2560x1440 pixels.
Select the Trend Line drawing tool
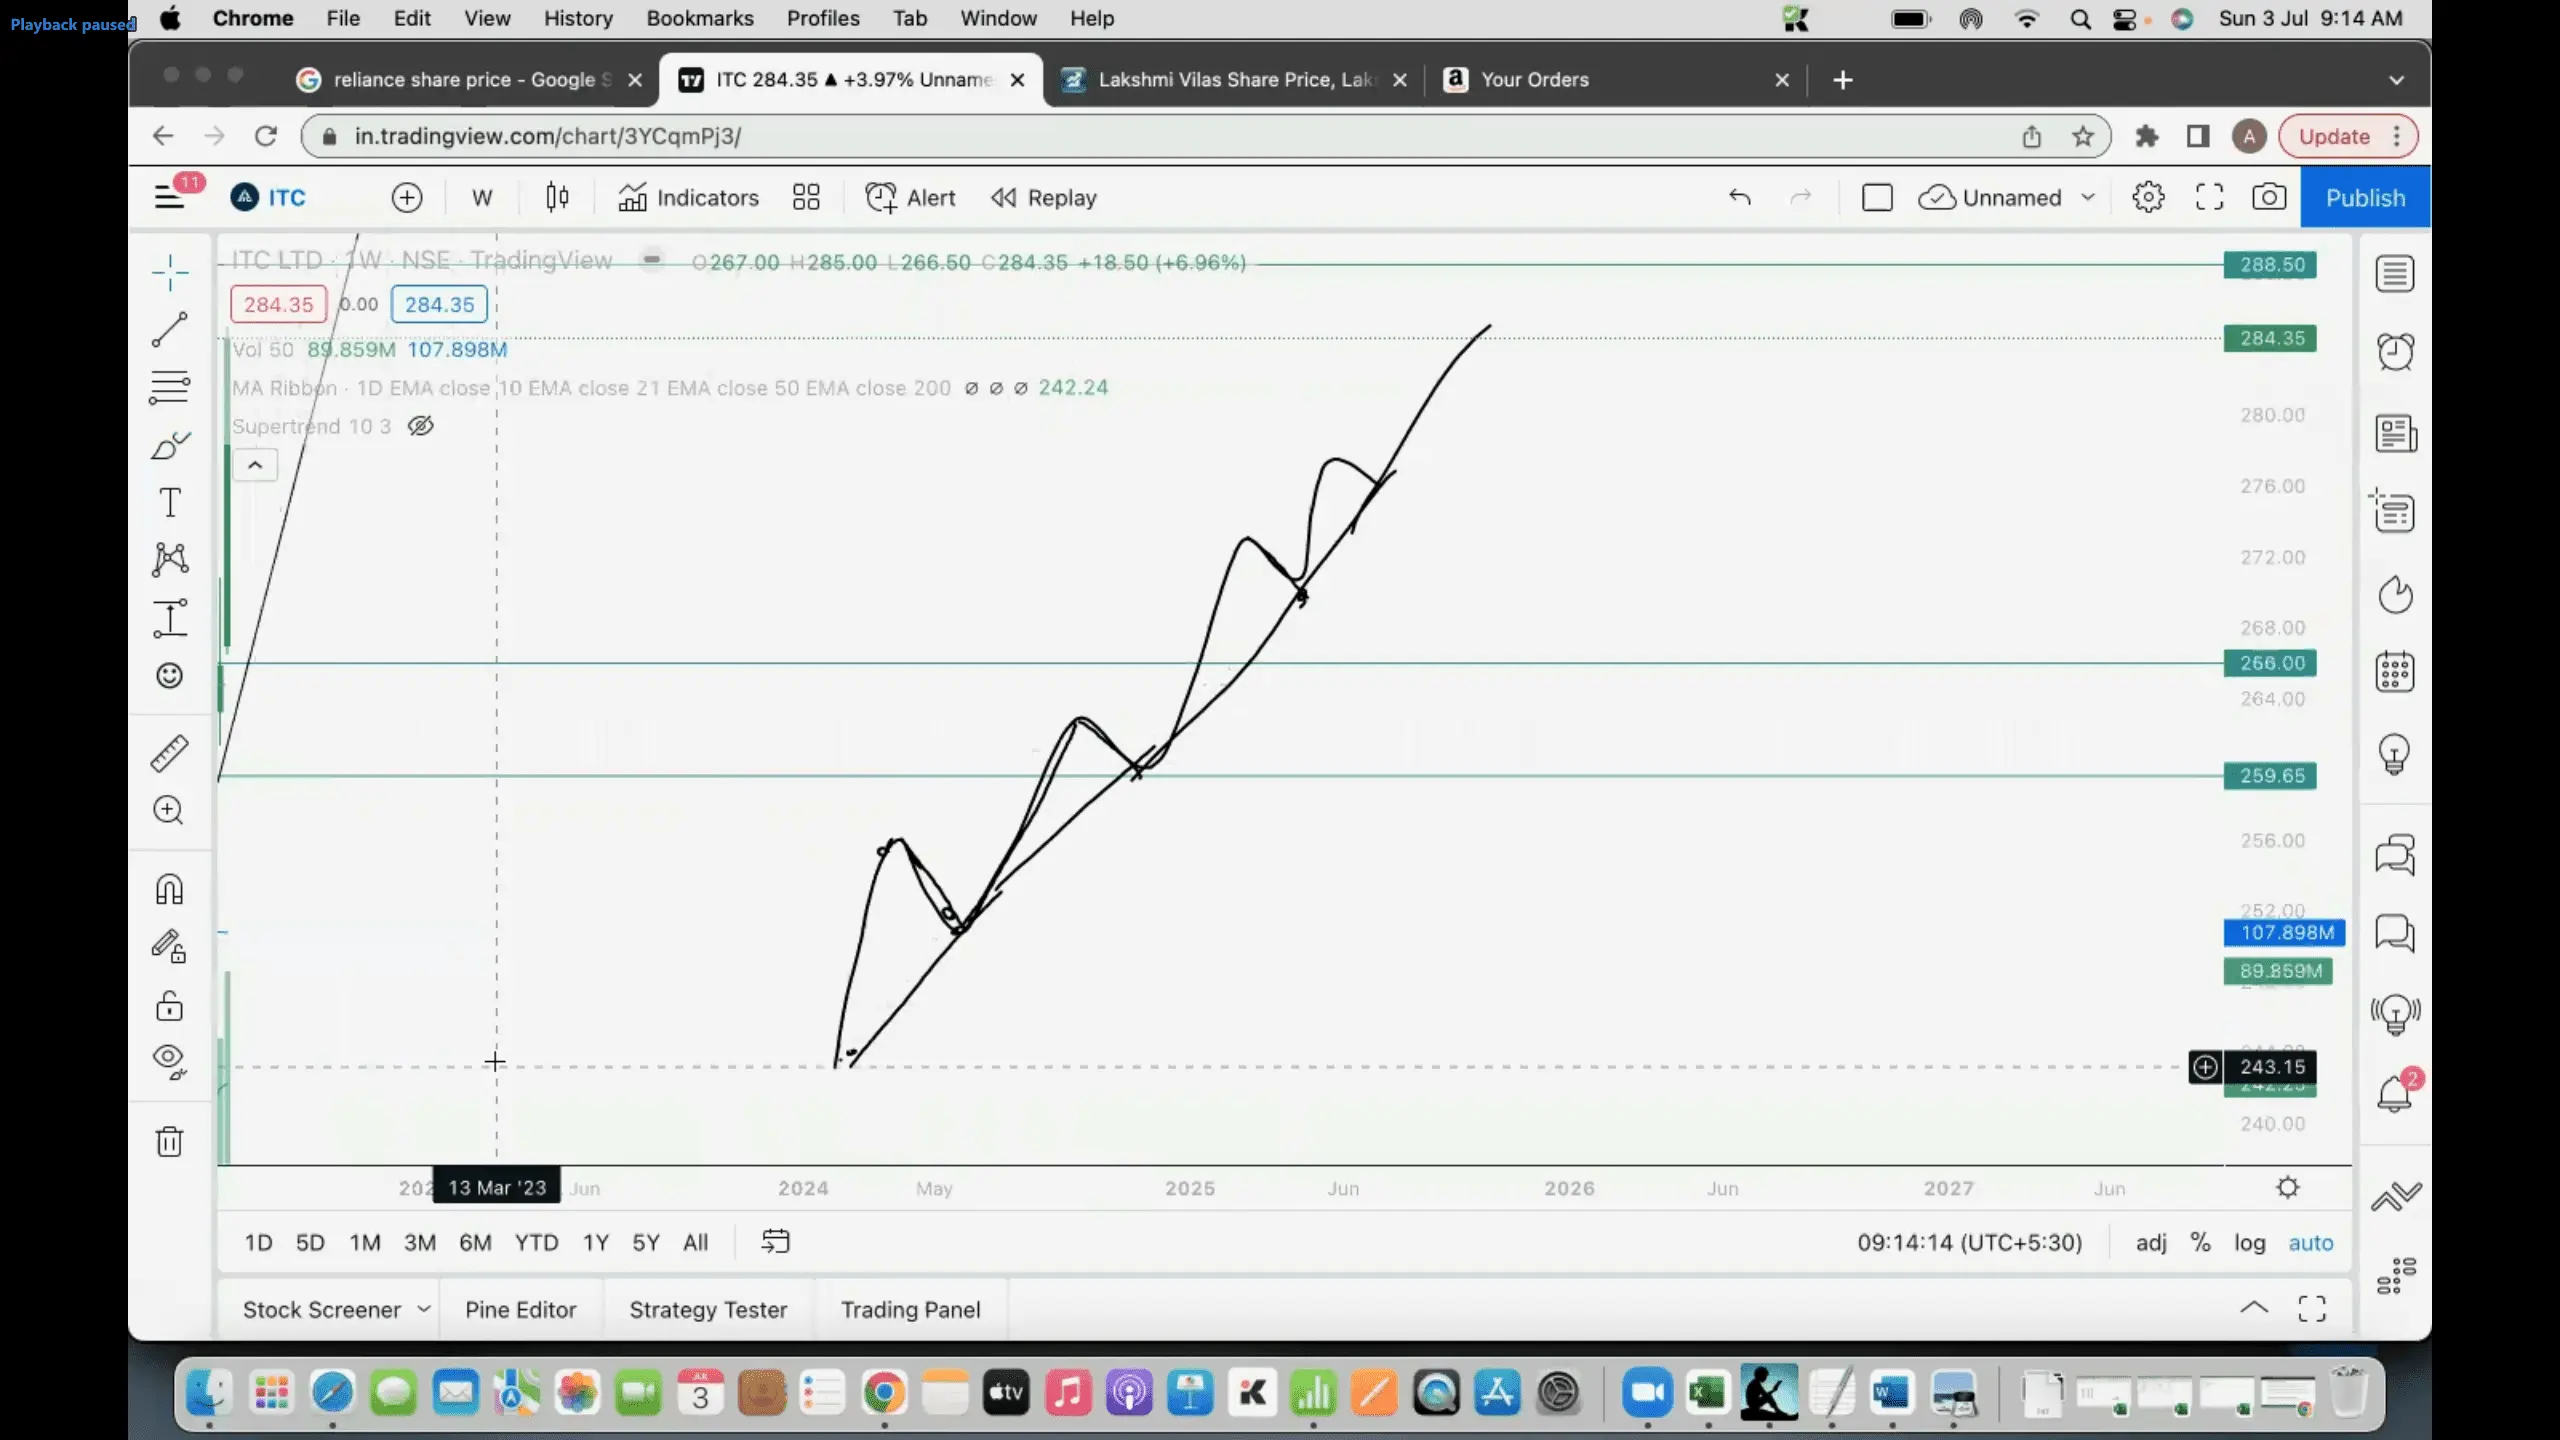169,329
